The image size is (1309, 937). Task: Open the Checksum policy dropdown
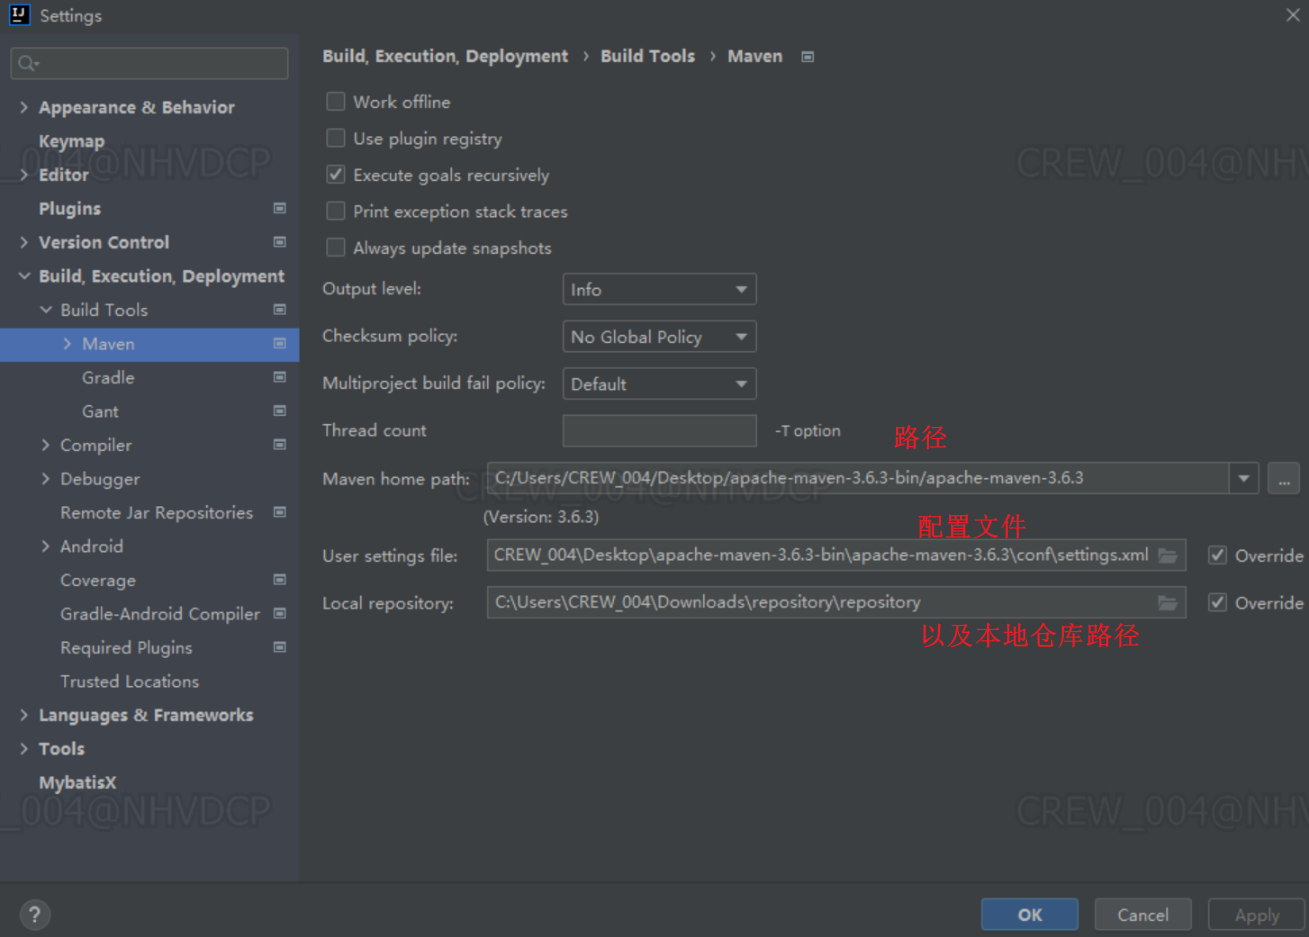659,336
